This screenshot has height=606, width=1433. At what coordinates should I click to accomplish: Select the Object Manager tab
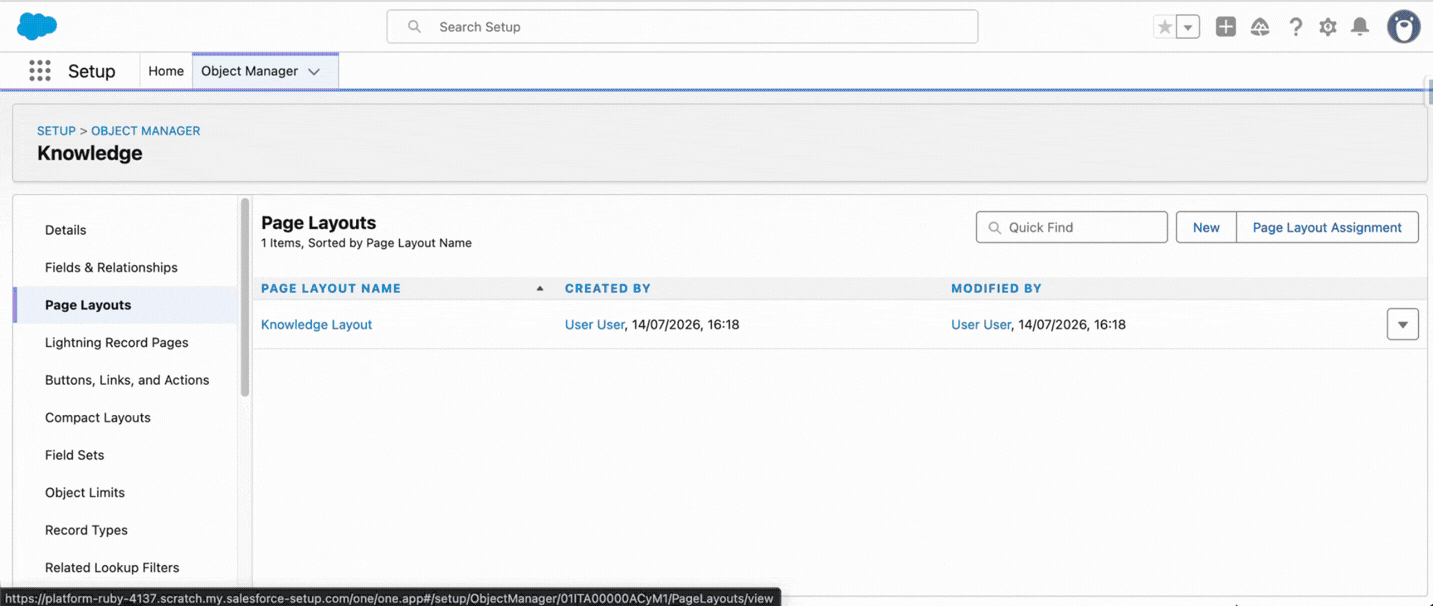[x=250, y=71]
